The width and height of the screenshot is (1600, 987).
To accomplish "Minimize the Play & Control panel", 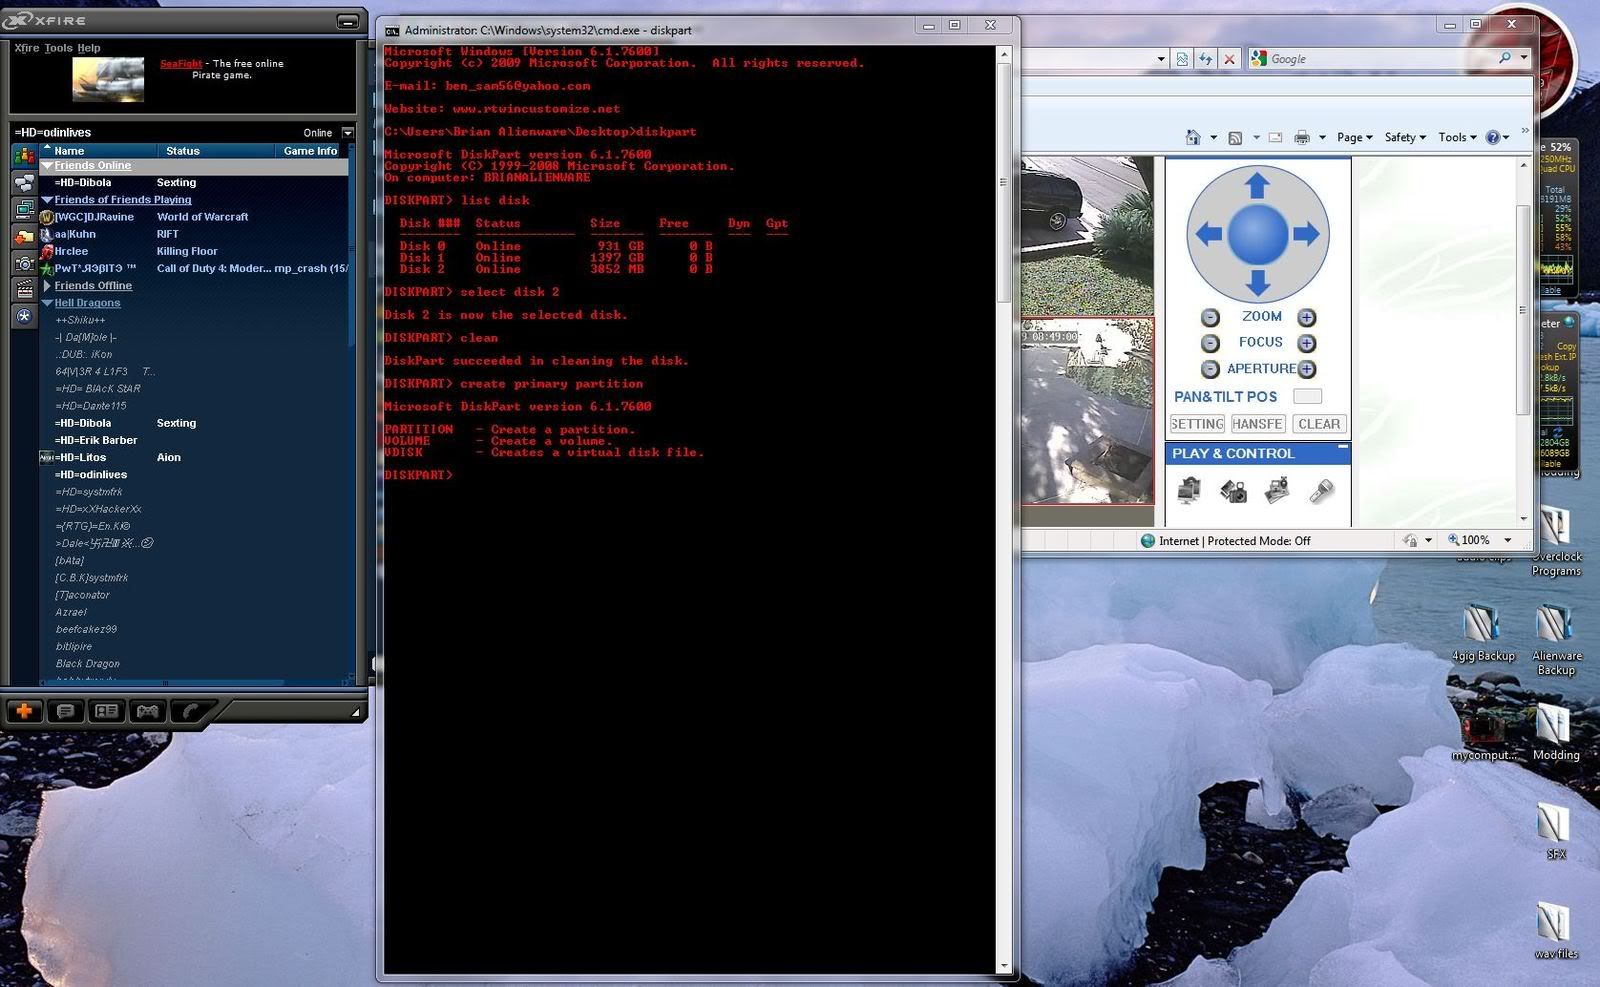I will click(1342, 447).
